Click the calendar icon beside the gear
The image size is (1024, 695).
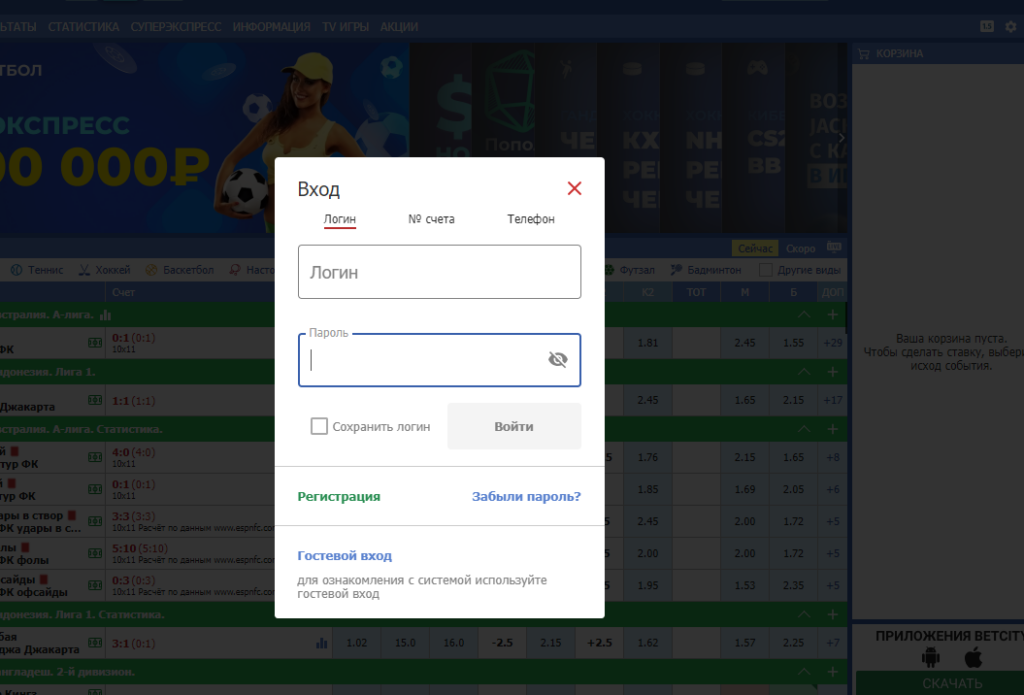(x=987, y=26)
